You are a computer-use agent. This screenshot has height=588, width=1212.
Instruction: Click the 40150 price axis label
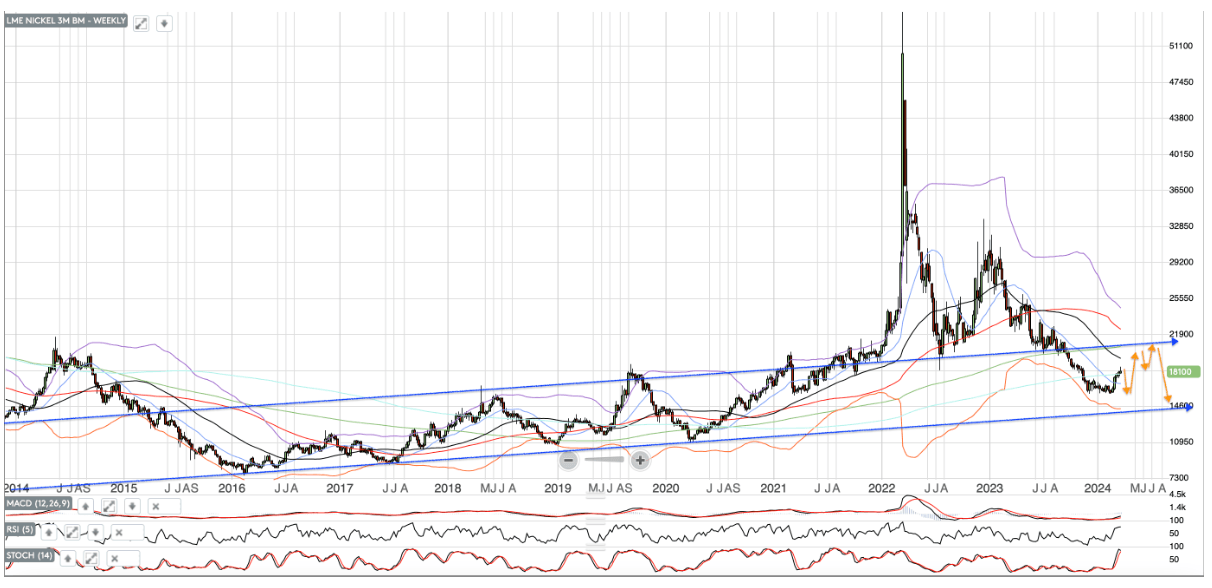1181,154
